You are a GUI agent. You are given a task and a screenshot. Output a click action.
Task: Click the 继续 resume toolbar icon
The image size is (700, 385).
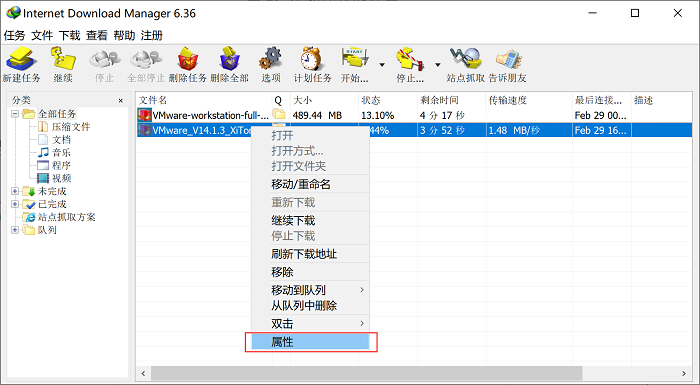click(62, 64)
